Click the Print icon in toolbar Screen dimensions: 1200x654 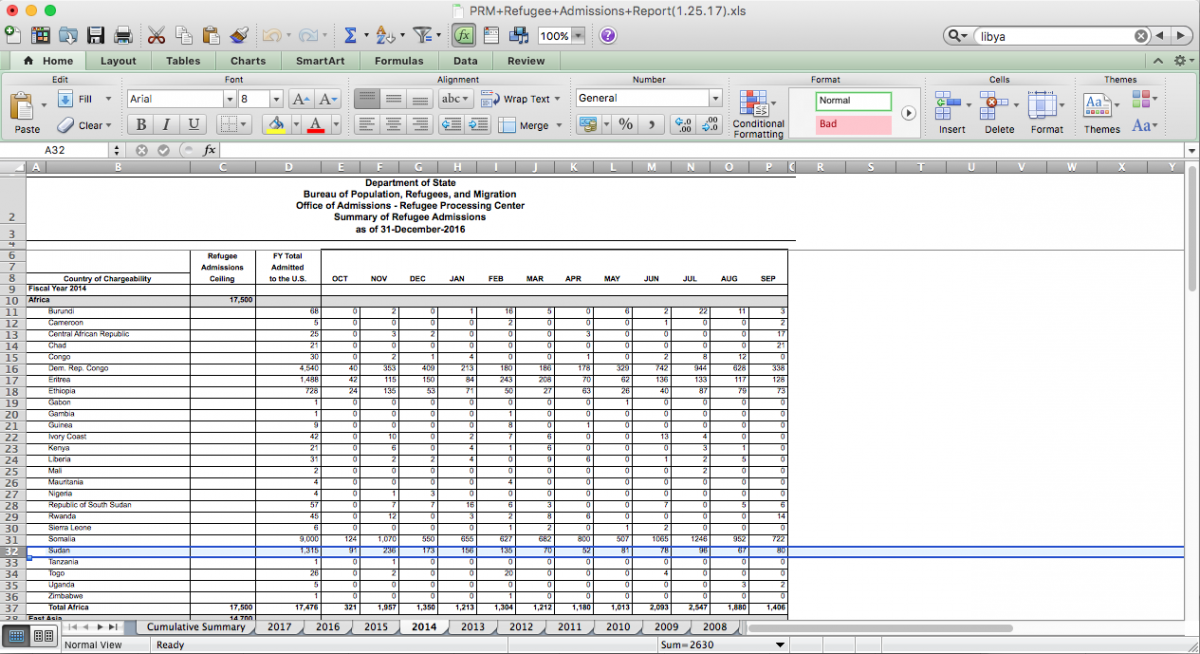click(123, 36)
